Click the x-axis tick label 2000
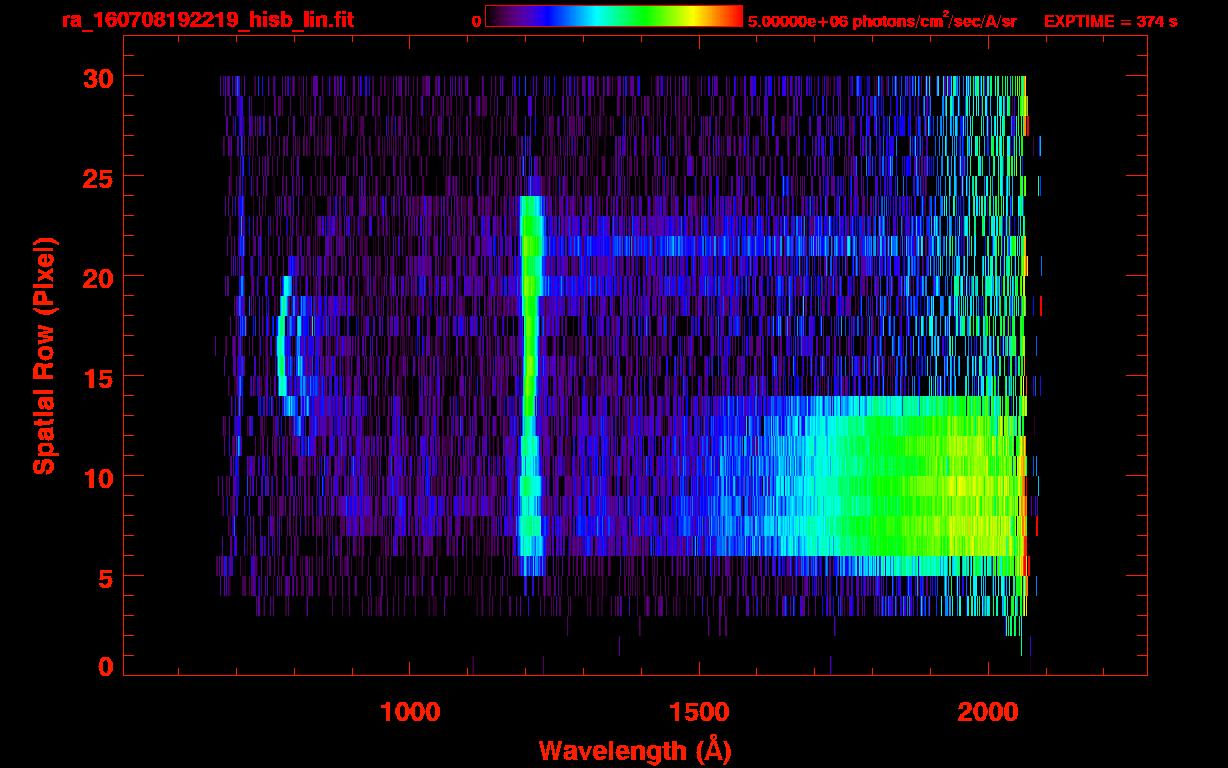The height and width of the screenshot is (768, 1228). 988,712
